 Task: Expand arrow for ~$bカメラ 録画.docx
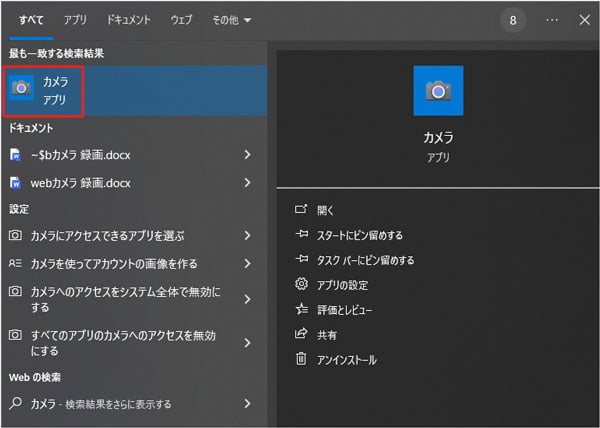coord(248,155)
